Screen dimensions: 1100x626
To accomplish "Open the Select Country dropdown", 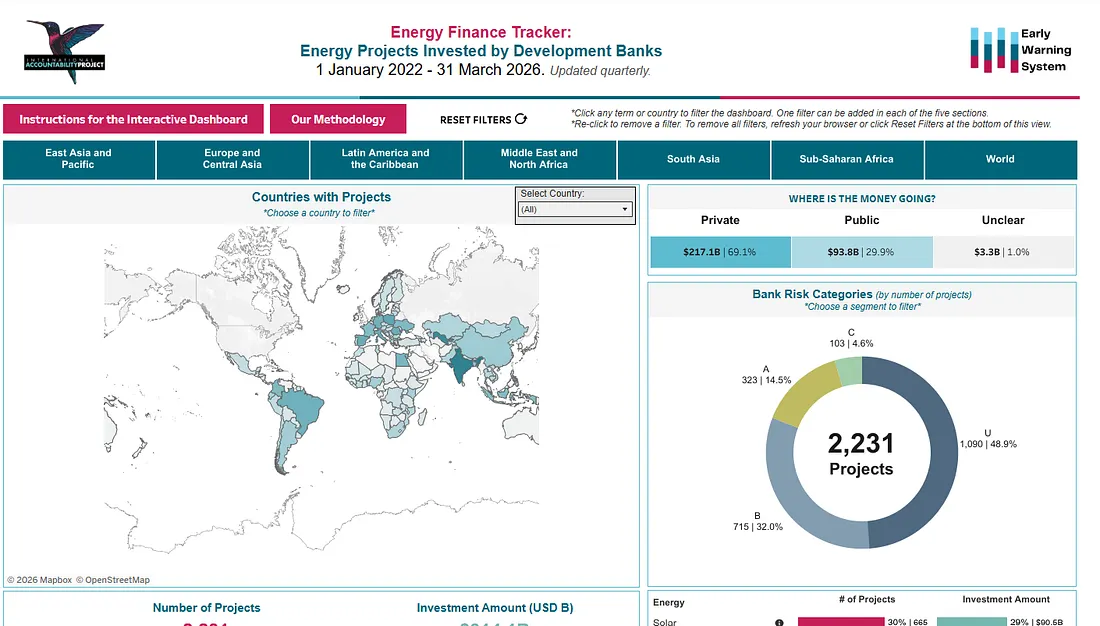I will 575,209.
